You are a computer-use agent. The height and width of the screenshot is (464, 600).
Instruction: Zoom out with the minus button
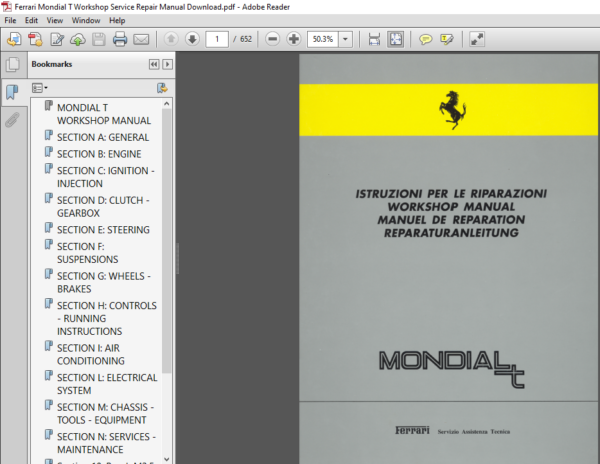coord(272,39)
